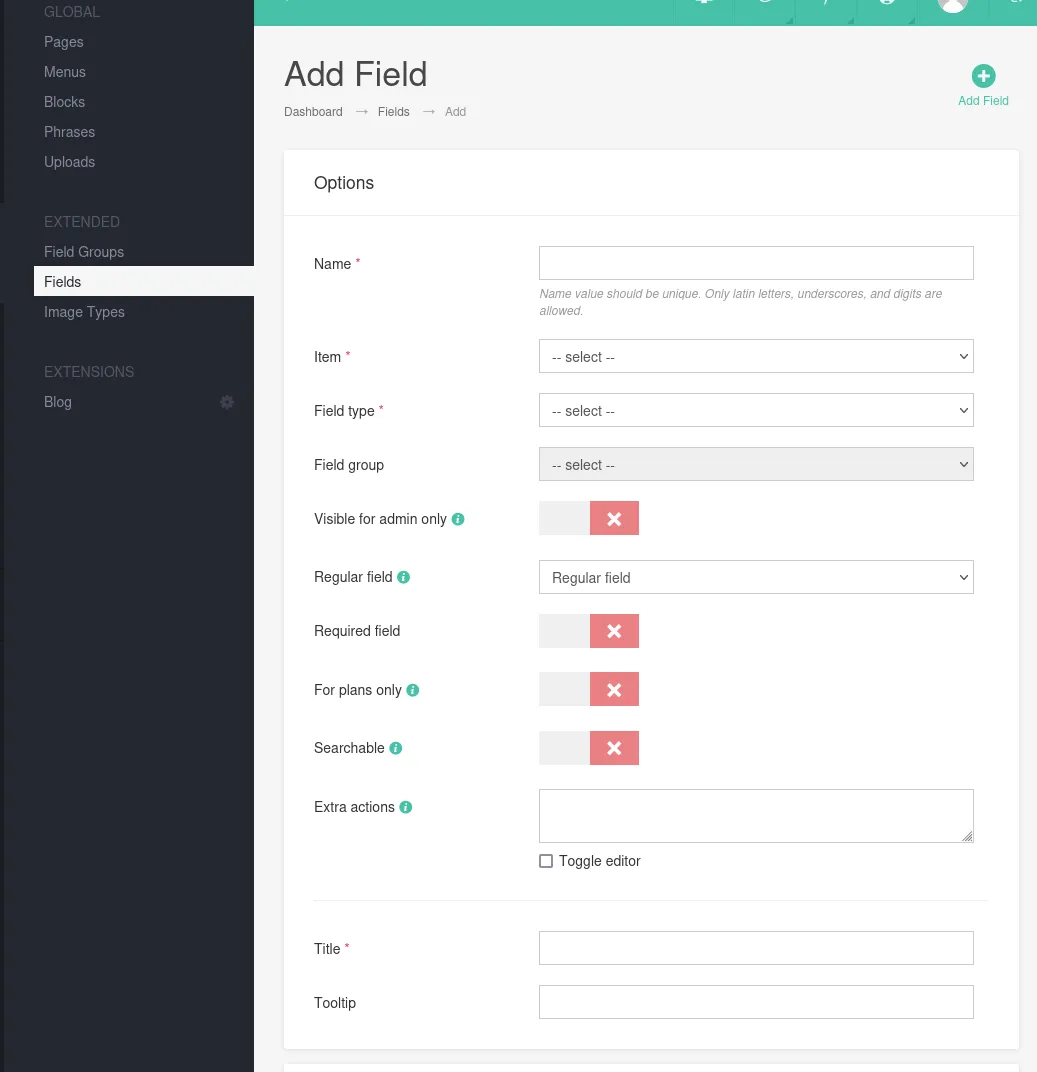Viewport: 1037px width, 1072px height.
Task: Click the Extra actions textarea resize handle
Action: click(967, 836)
